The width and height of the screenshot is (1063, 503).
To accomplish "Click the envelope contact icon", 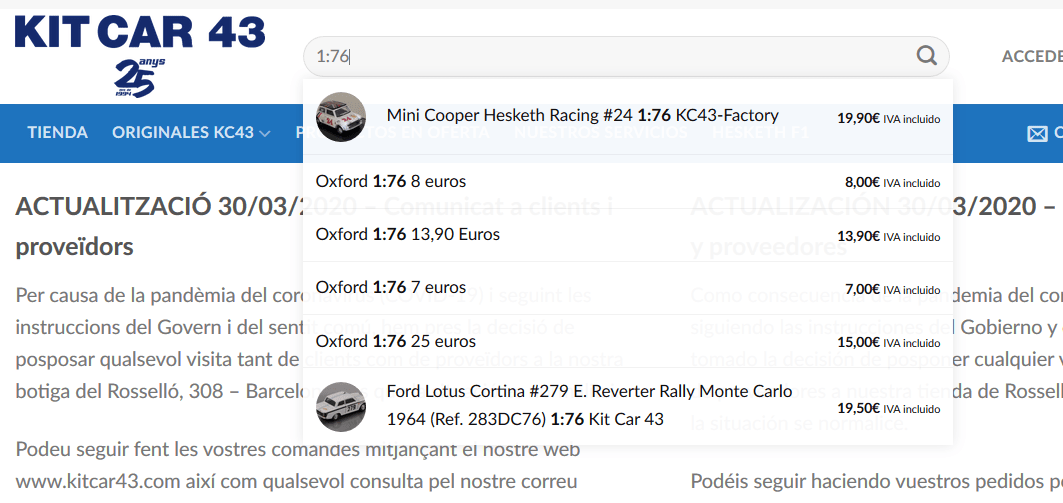I will click(1037, 134).
